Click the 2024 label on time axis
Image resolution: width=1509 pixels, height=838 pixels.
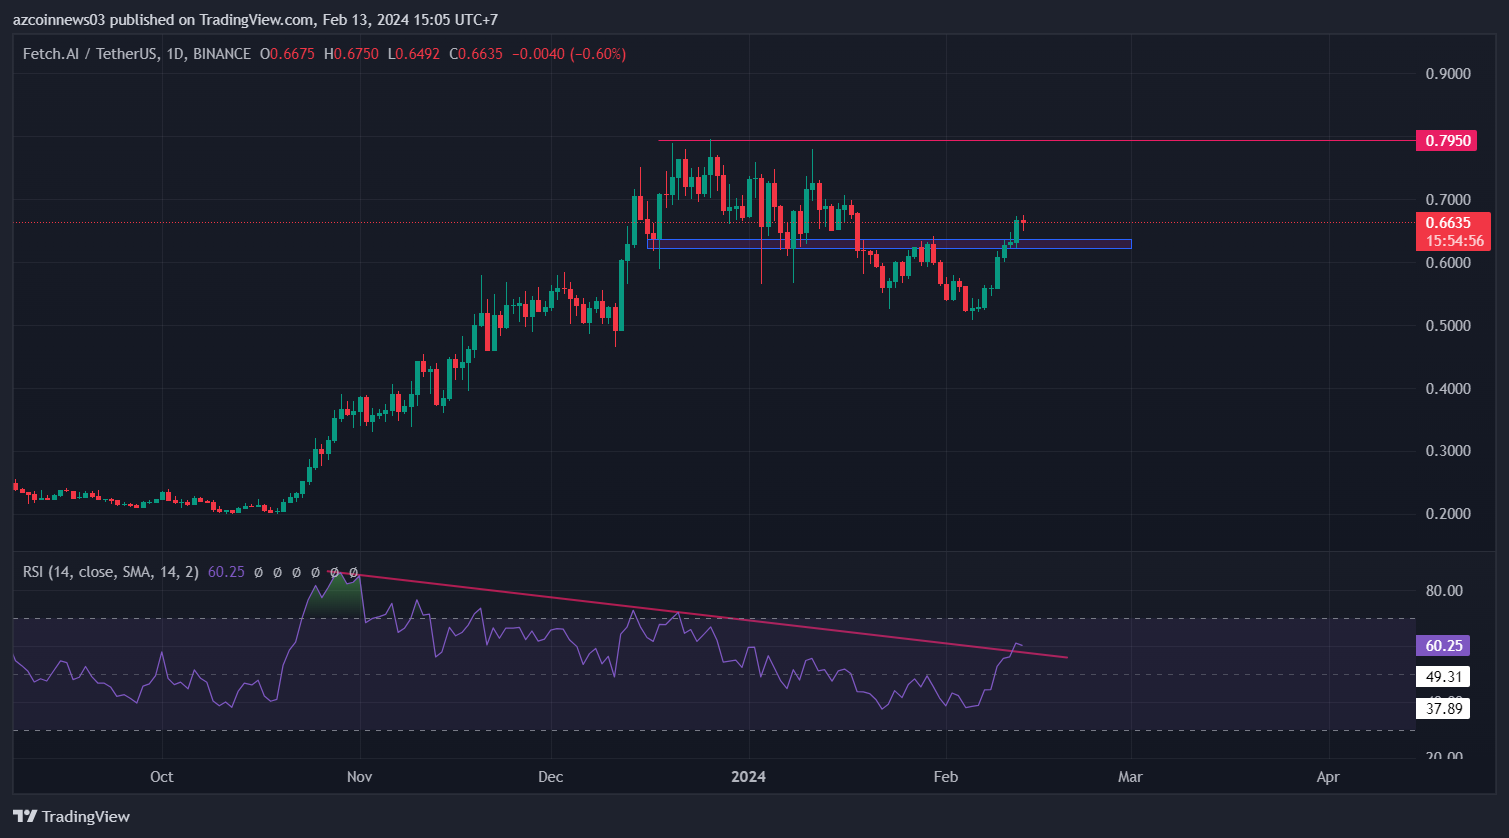click(748, 777)
